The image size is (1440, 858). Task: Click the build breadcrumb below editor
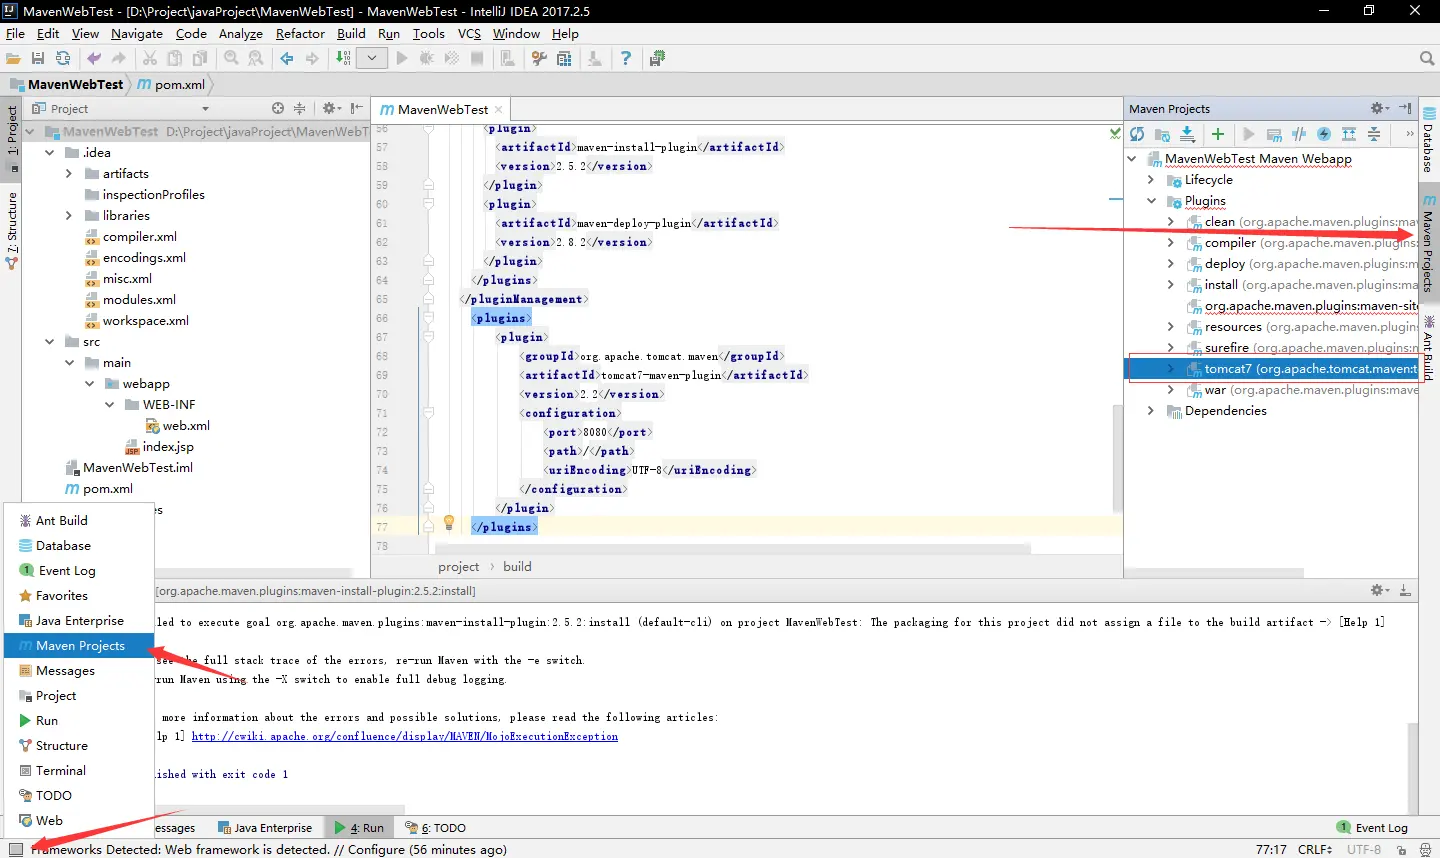(517, 567)
